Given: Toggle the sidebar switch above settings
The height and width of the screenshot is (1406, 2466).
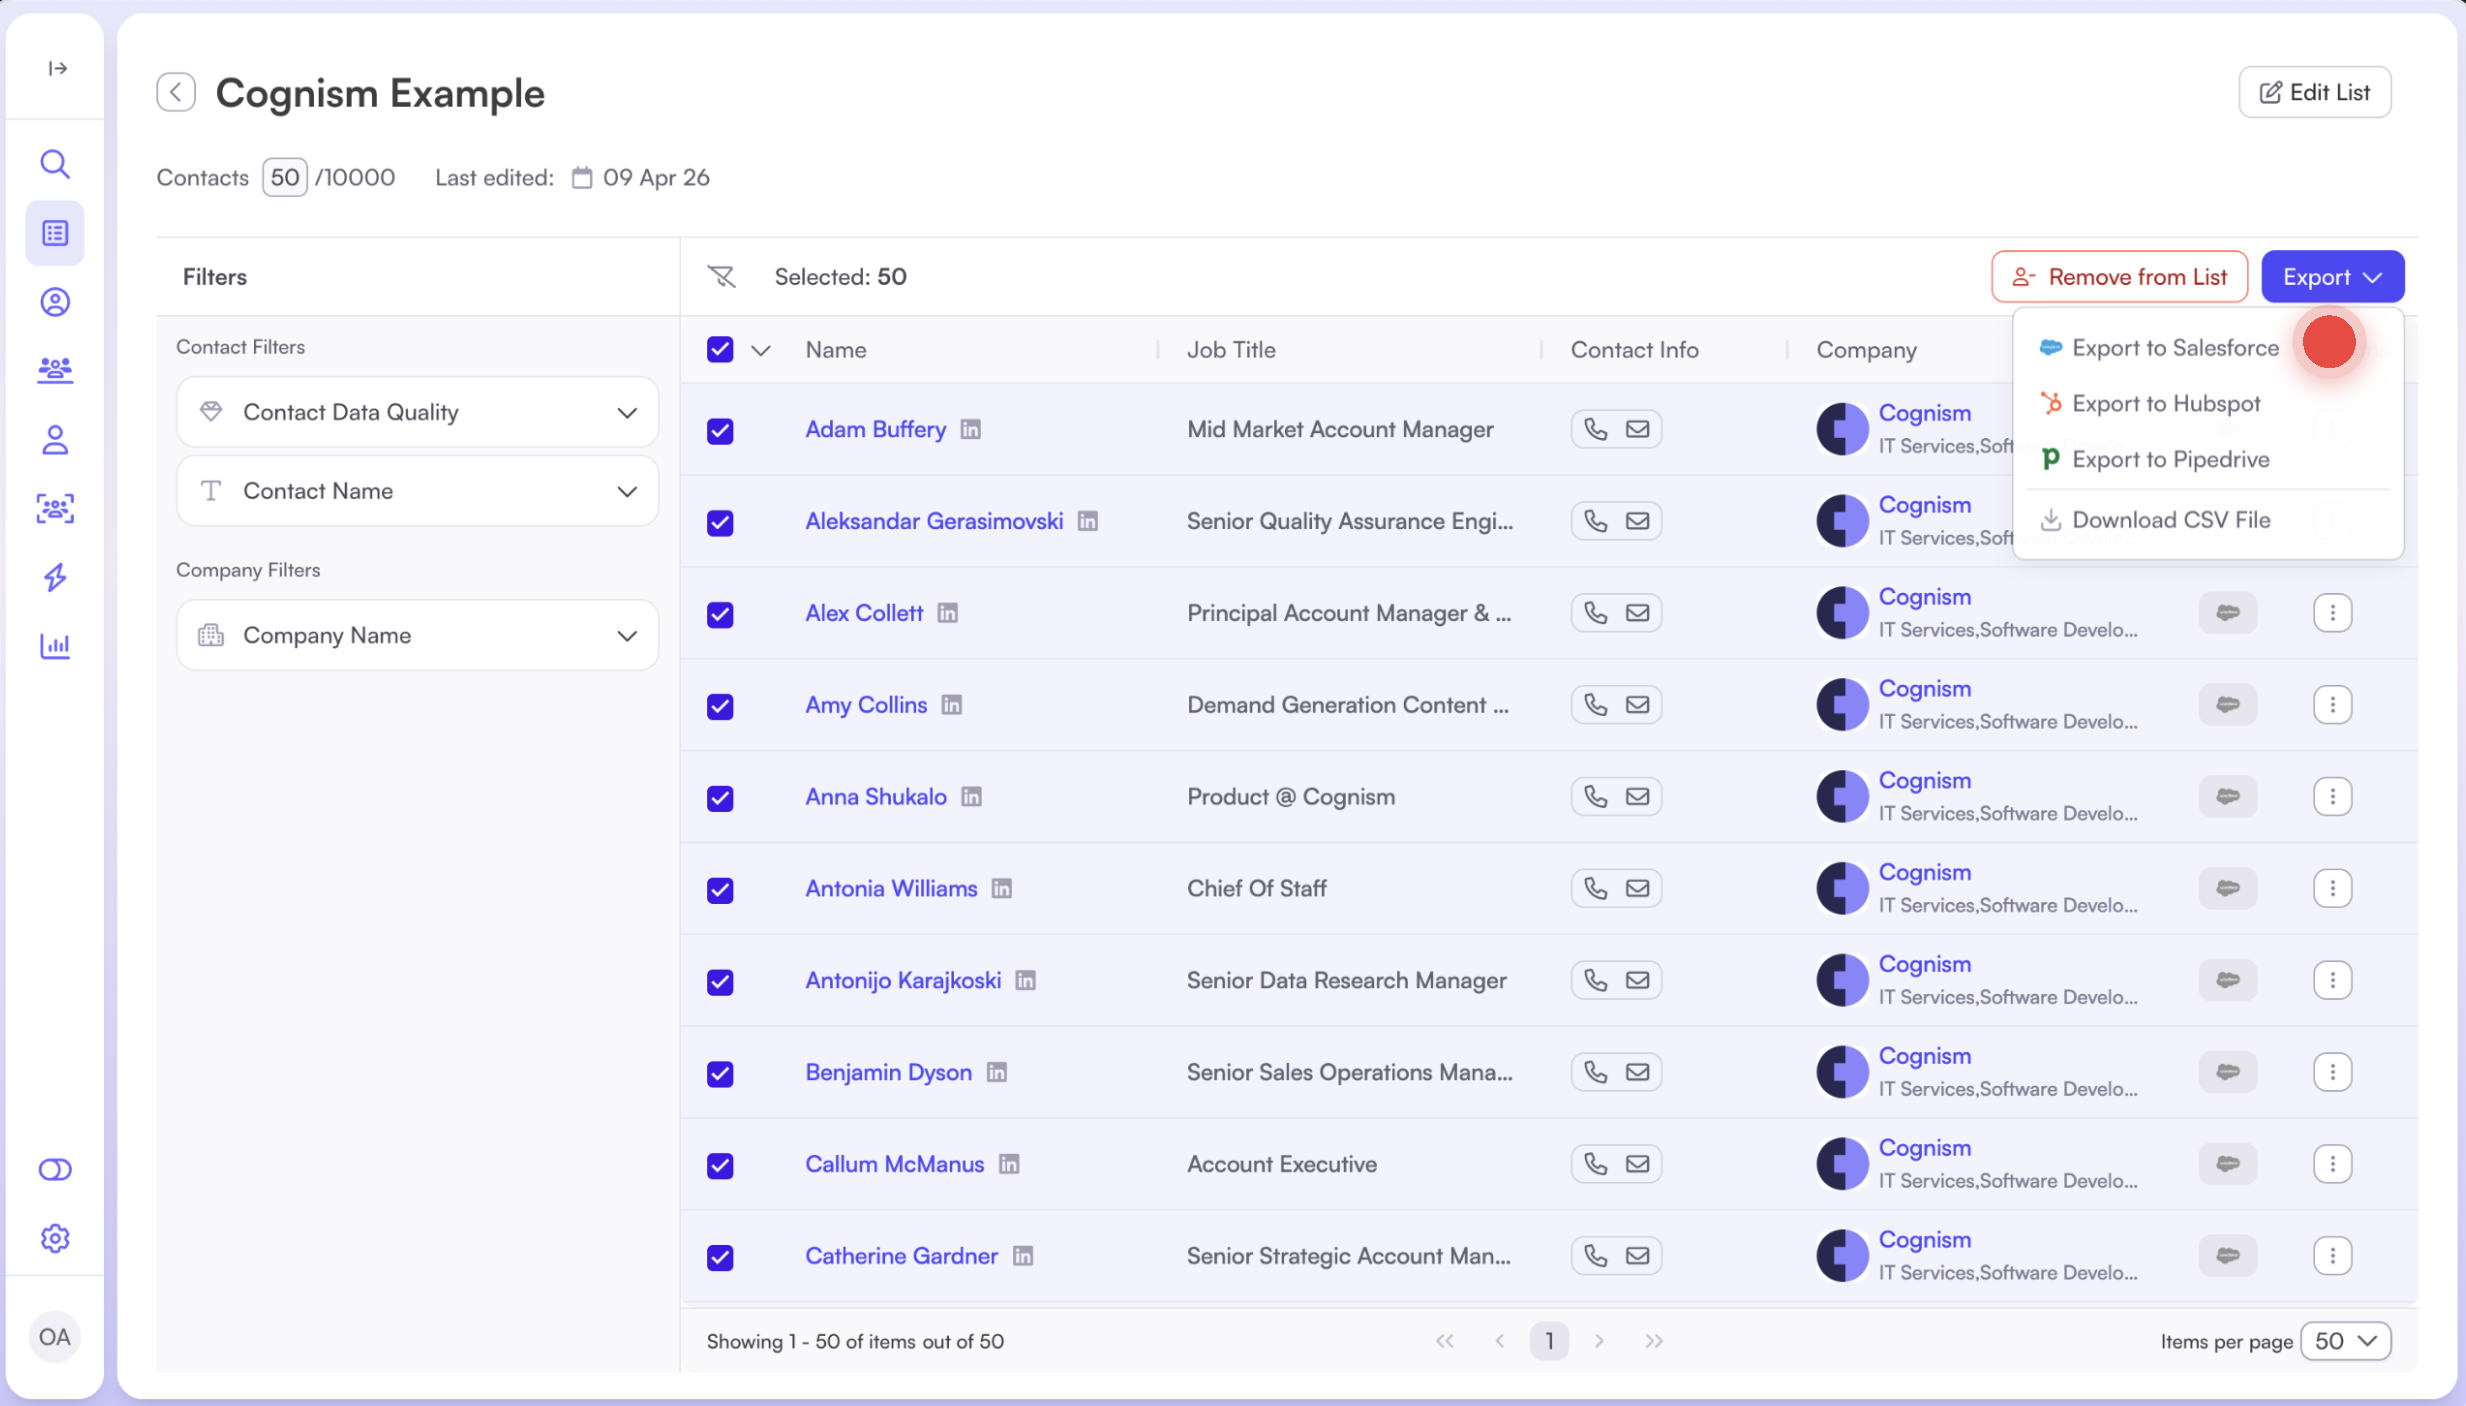Looking at the screenshot, I should (55, 1169).
